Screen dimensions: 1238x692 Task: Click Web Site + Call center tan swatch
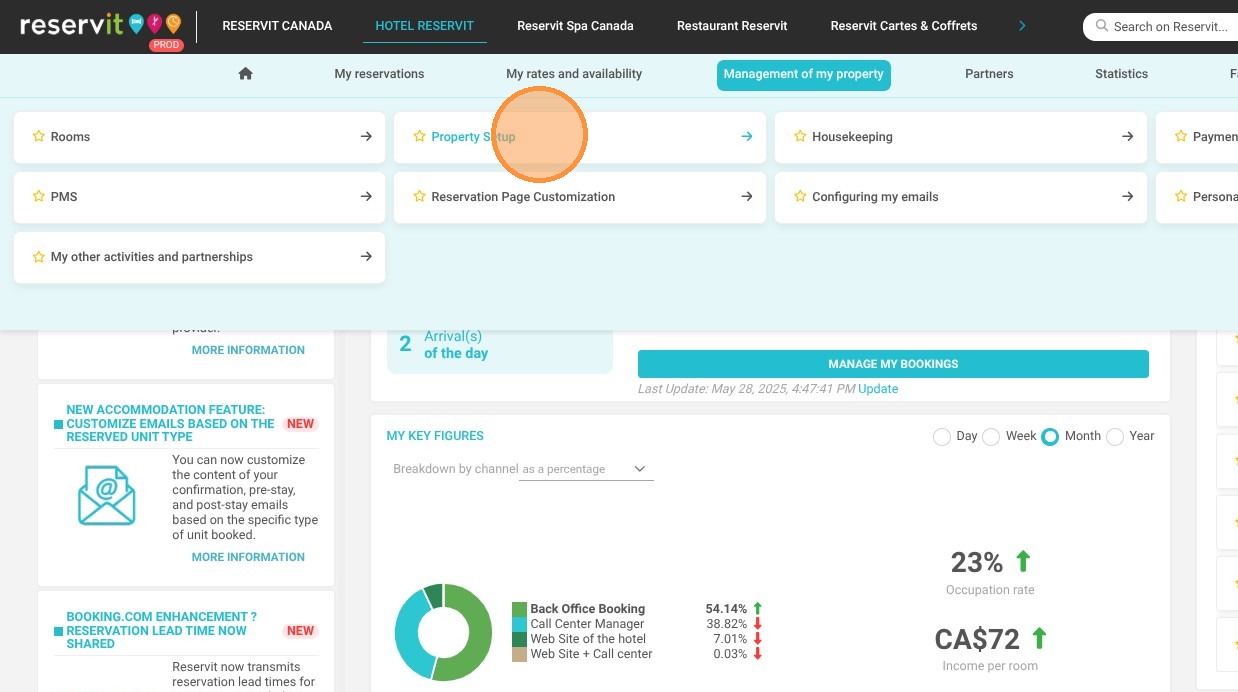click(519, 654)
